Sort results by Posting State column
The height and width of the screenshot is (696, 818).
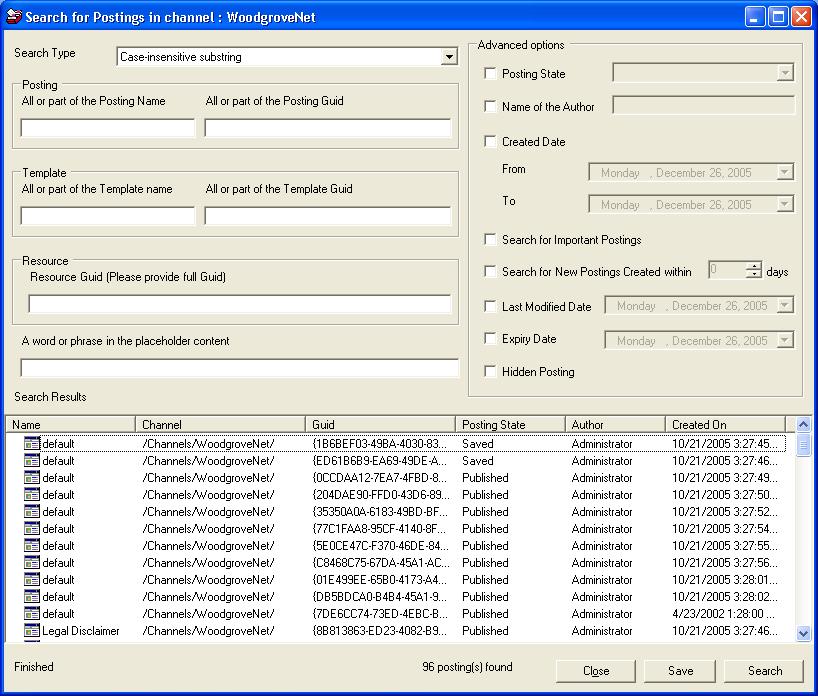[x=510, y=425]
